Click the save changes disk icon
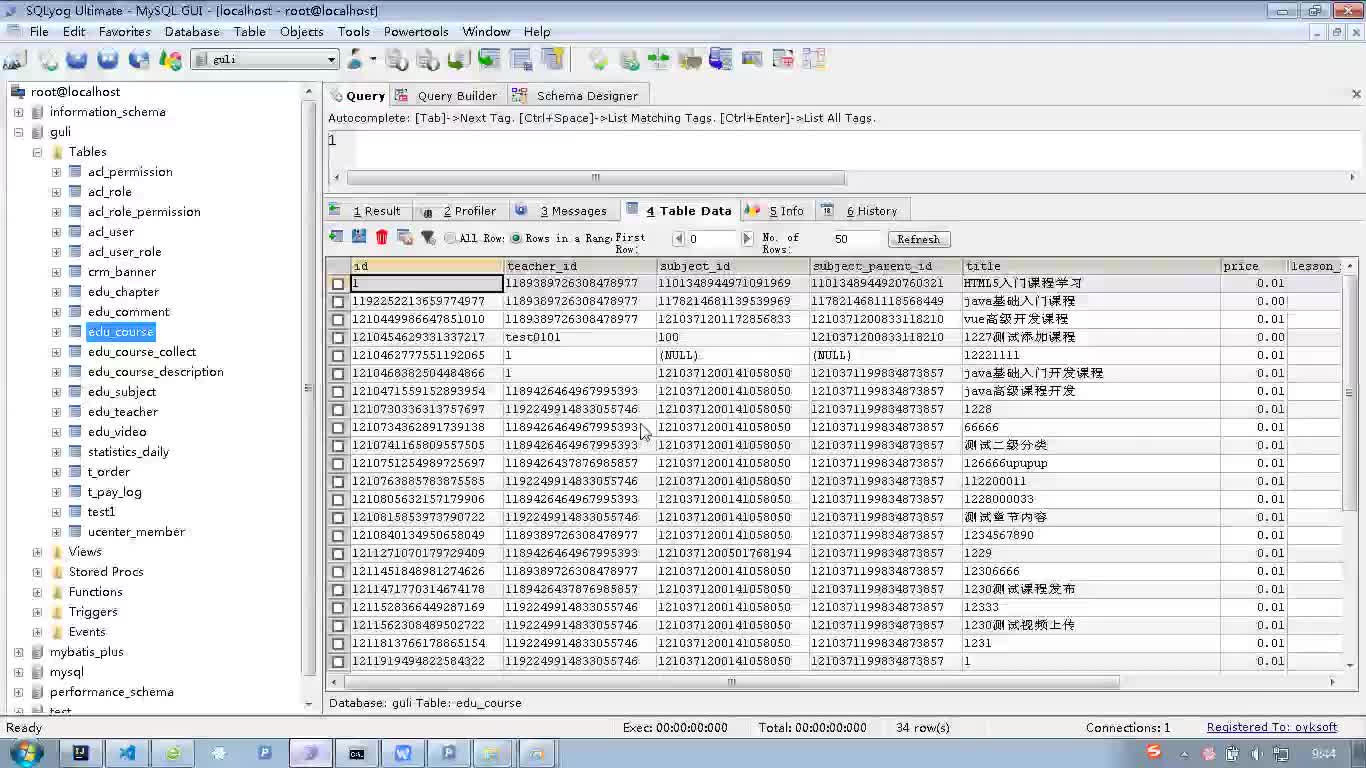This screenshot has width=1366, height=768. (x=359, y=237)
